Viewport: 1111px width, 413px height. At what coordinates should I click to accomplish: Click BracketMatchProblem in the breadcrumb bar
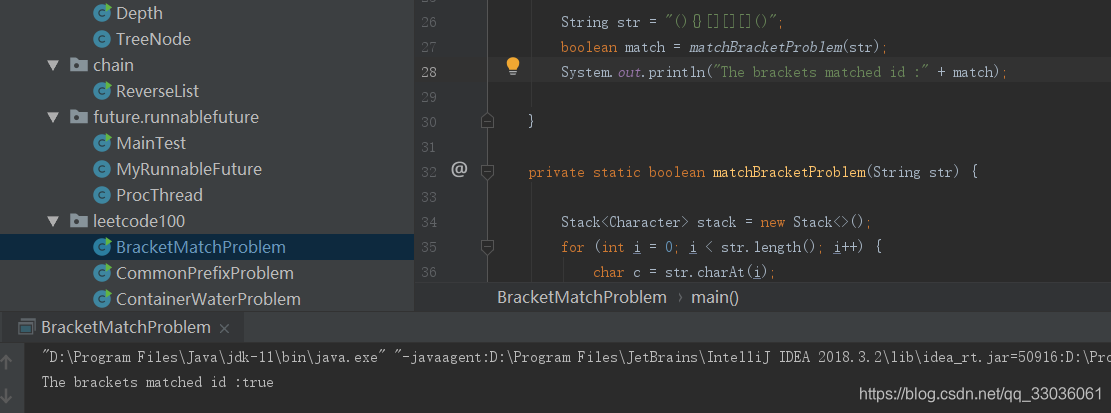point(582,298)
